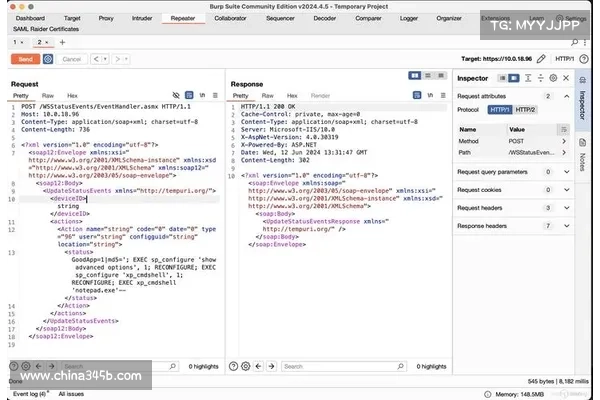
Task: Dock Inspector layout left icon
Action: [x=502, y=78]
